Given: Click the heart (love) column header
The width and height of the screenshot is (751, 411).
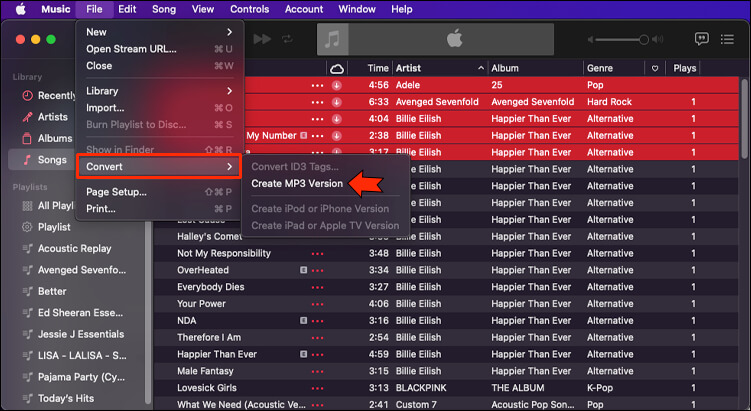Looking at the screenshot, I should (x=655, y=68).
